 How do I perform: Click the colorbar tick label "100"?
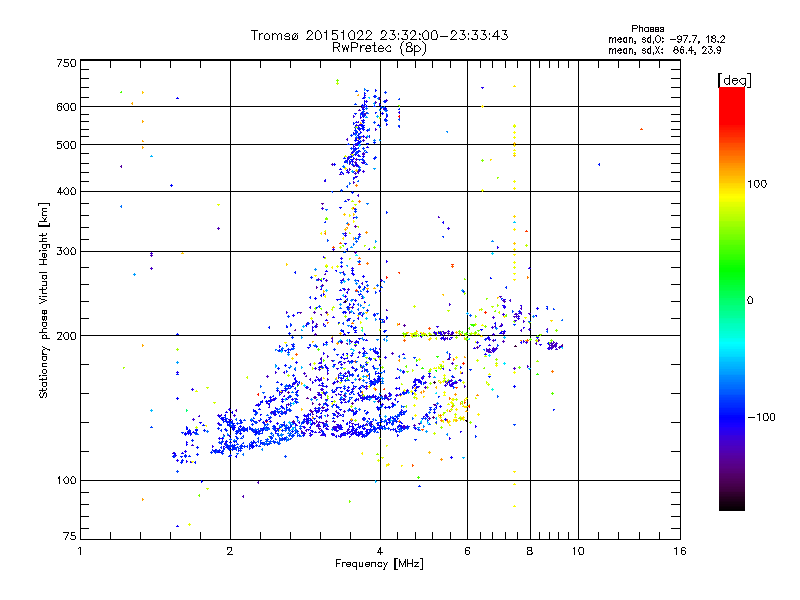(757, 184)
